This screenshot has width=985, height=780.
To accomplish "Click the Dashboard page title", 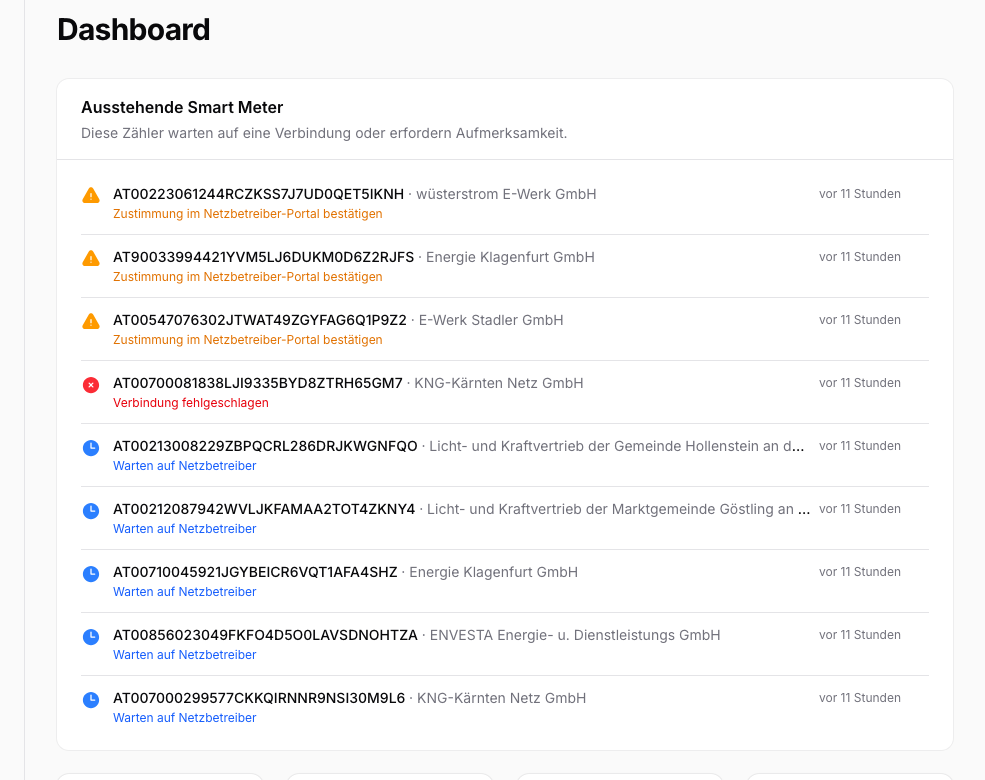I will [x=133, y=30].
